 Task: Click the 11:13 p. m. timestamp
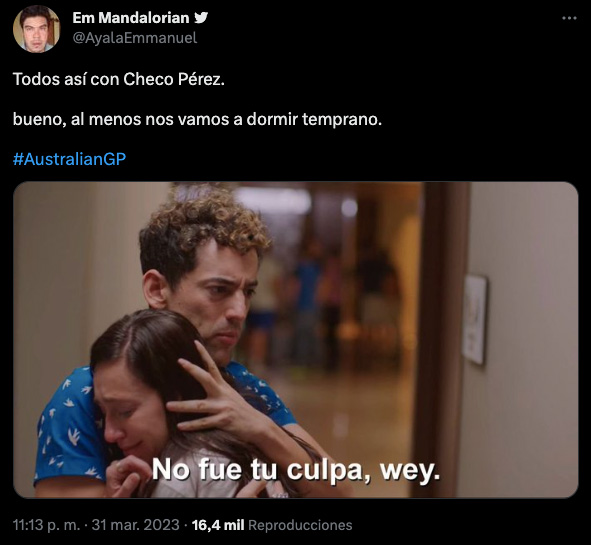pyautogui.click(x=46, y=525)
